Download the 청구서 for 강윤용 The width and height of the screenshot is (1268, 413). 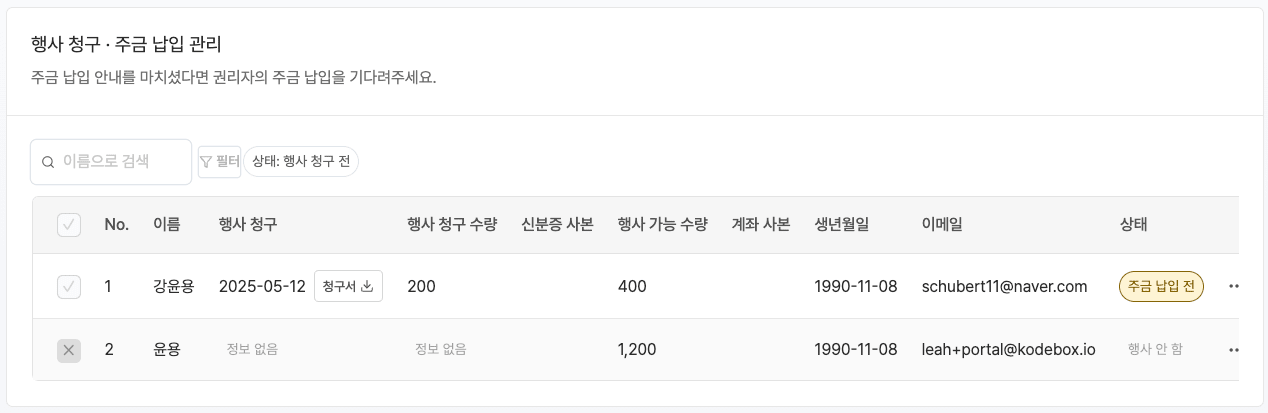pyautogui.click(x=348, y=286)
